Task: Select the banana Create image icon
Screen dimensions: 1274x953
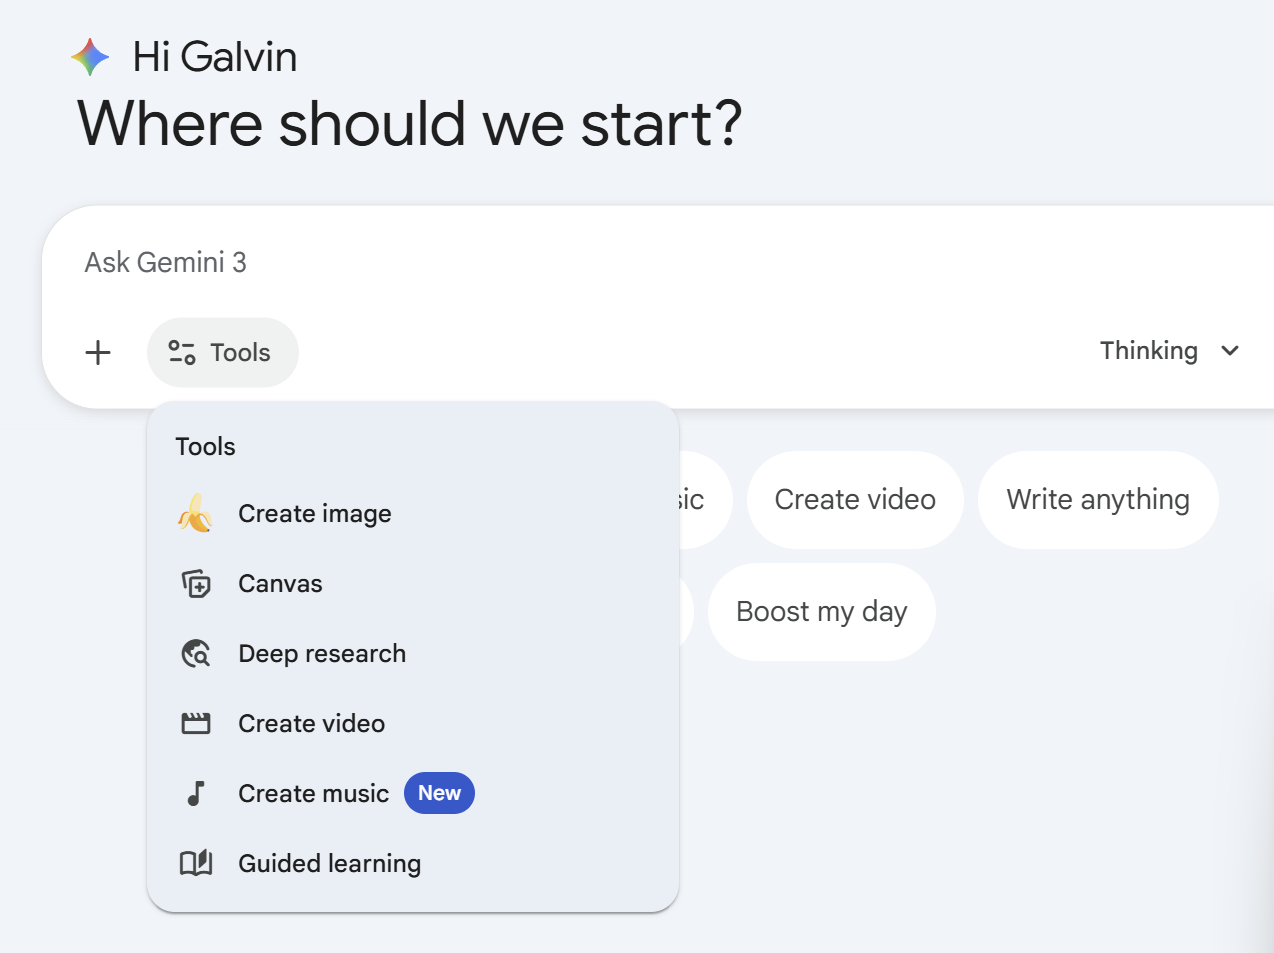Action: click(x=197, y=513)
